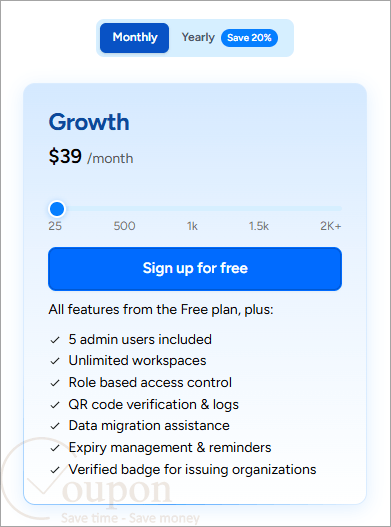
Task: Click the $39 /month price text
Action: tap(91, 157)
